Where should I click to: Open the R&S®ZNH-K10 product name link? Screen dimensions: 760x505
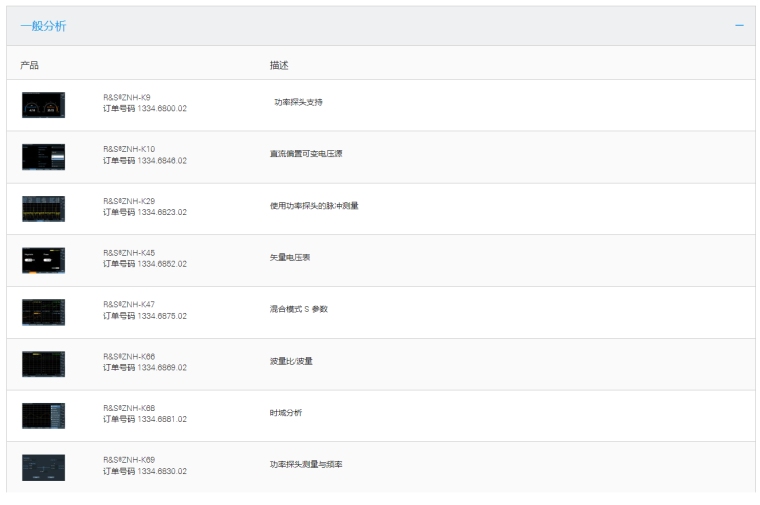pyautogui.click(x=129, y=149)
